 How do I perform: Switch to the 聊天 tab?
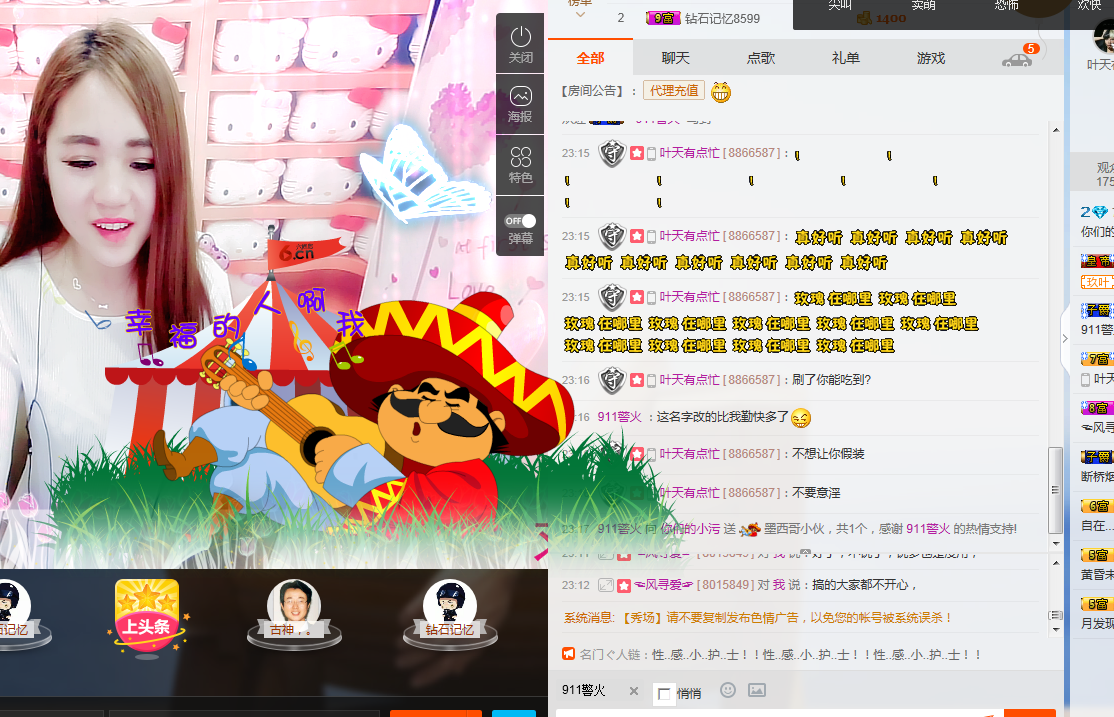tap(676, 58)
